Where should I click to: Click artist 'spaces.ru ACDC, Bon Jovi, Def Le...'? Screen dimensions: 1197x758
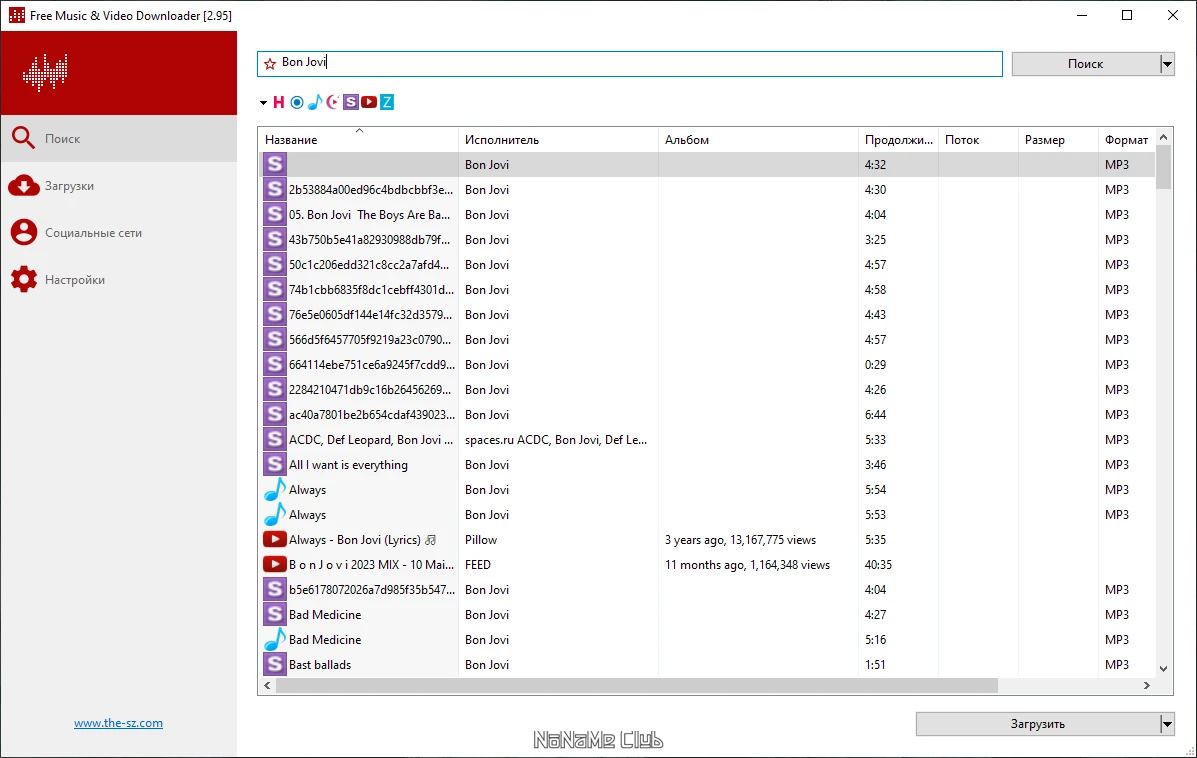(x=556, y=440)
